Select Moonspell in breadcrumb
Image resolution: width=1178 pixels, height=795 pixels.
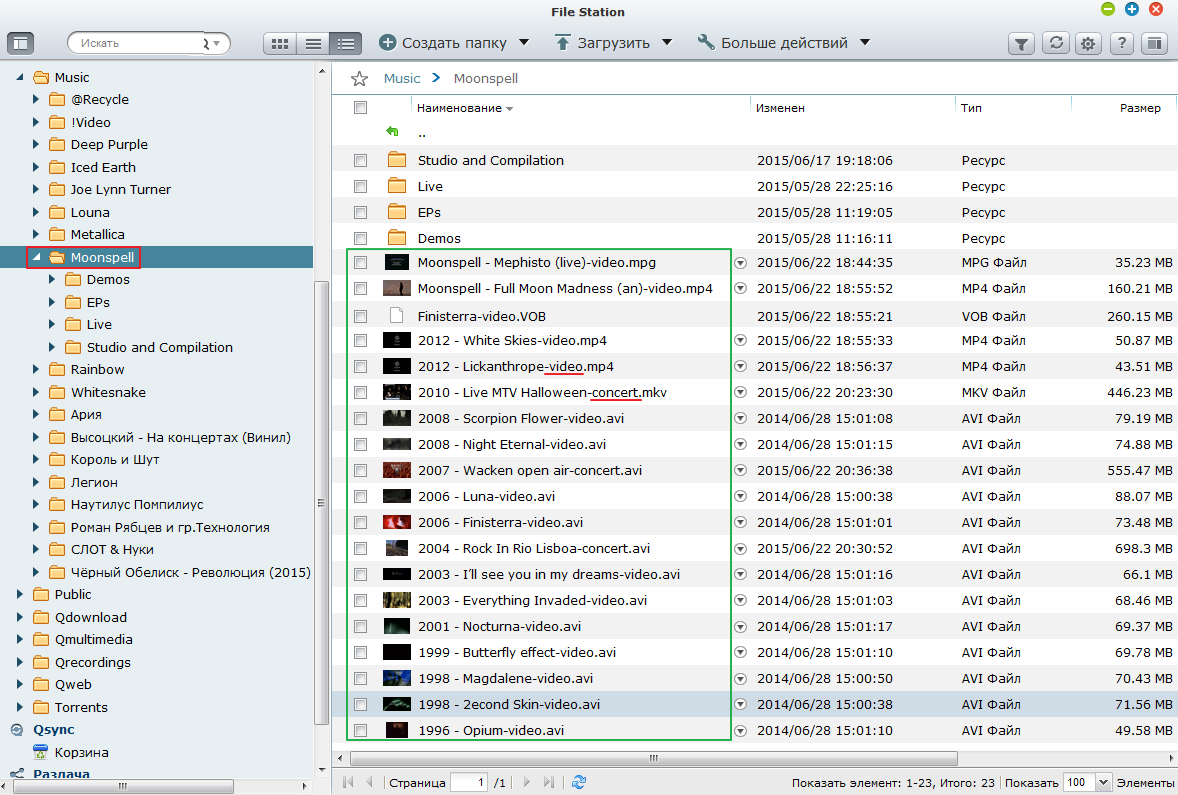(485, 78)
